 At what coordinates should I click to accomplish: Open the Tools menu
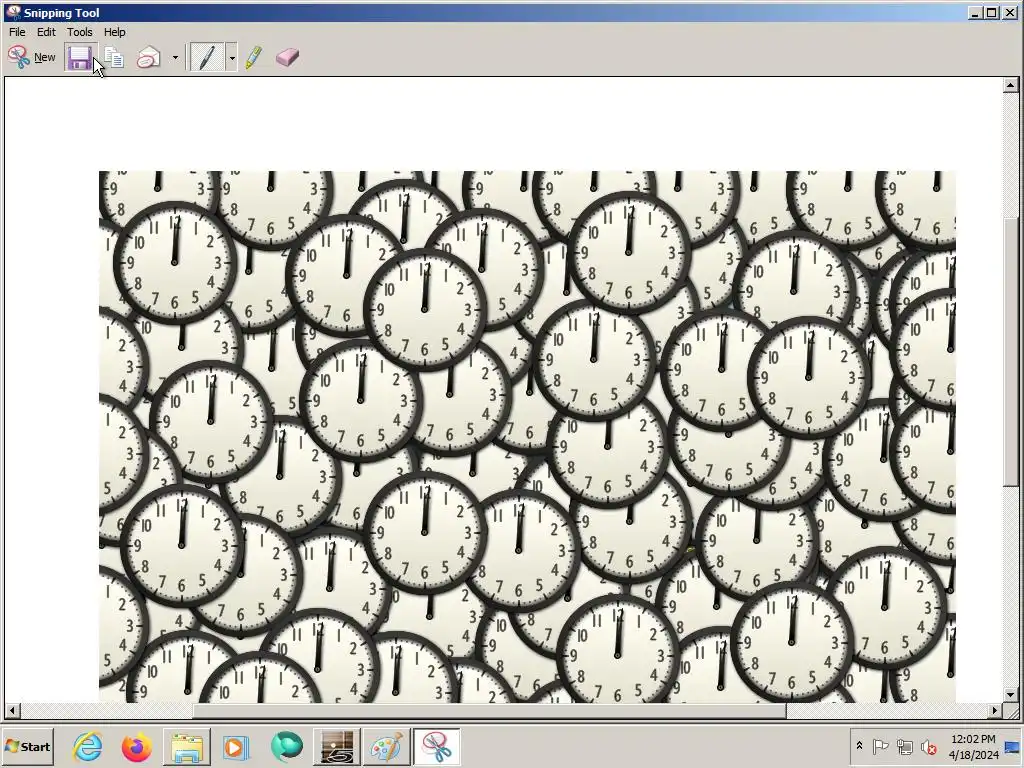(80, 32)
